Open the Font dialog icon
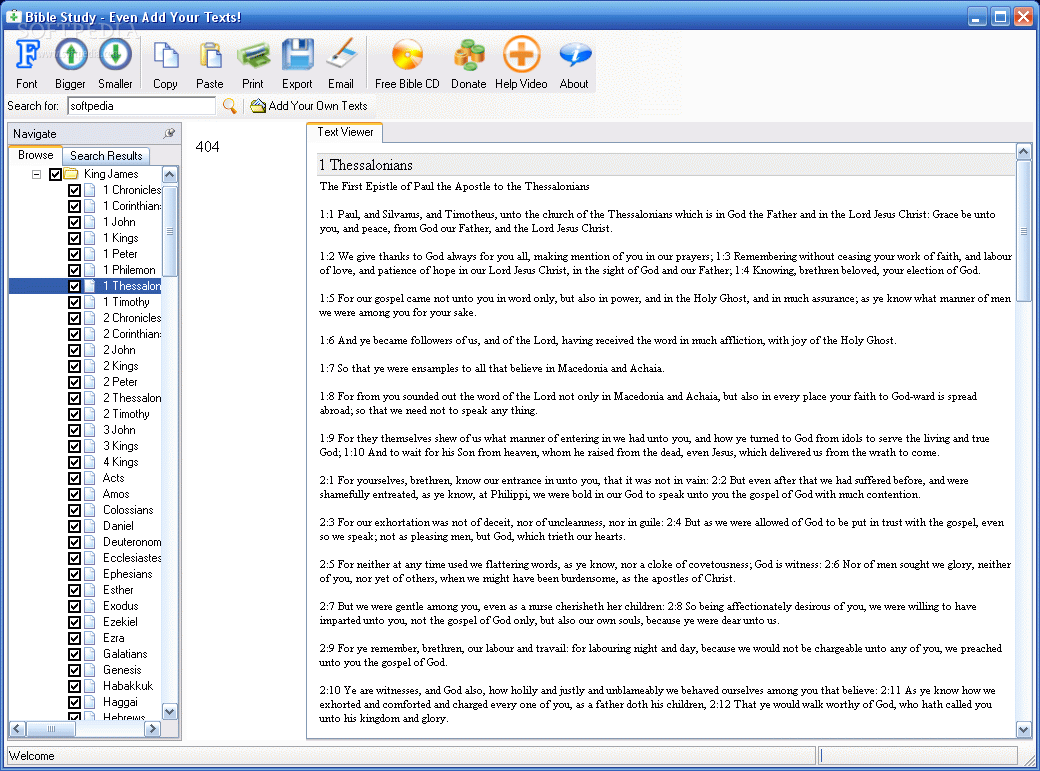The height and width of the screenshot is (771, 1040). (27, 54)
